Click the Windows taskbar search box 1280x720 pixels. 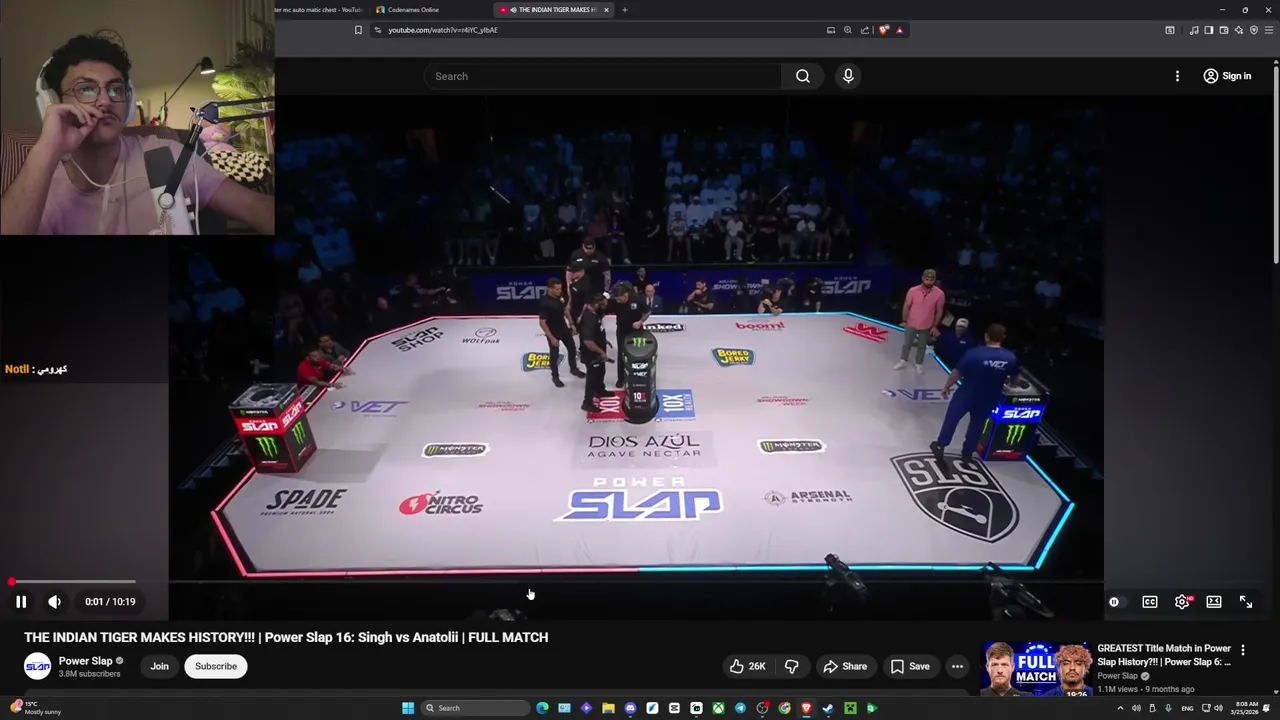[x=475, y=708]
